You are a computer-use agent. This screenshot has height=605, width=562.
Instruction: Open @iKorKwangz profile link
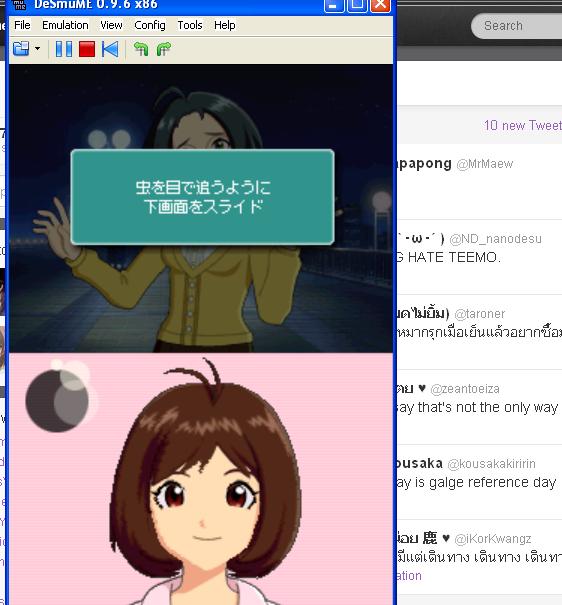click(493, 538)
